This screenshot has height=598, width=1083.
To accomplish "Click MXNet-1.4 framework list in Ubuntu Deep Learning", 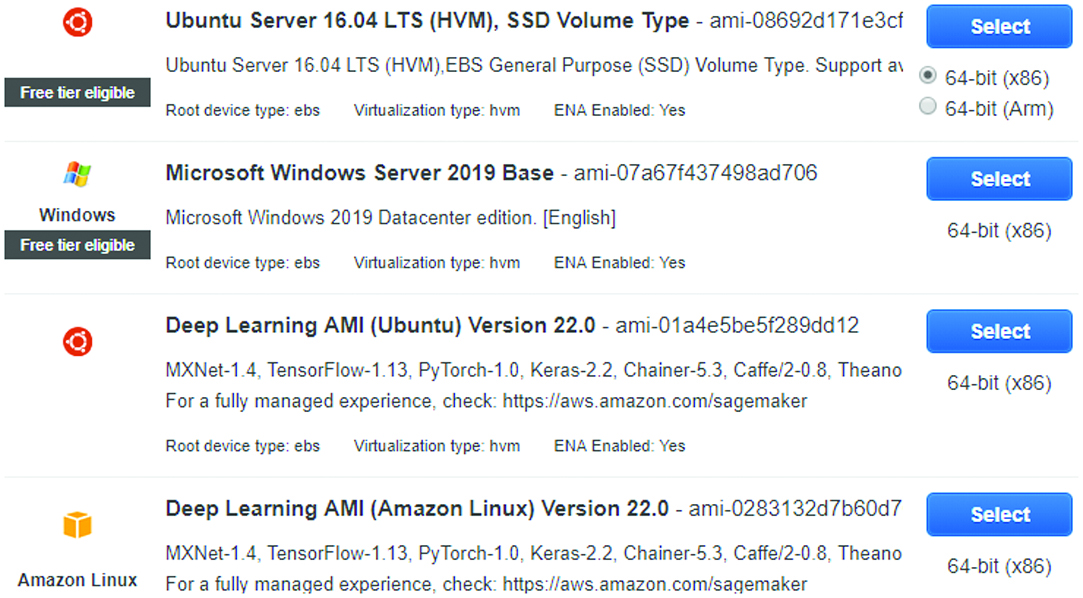I will point(533,371).
